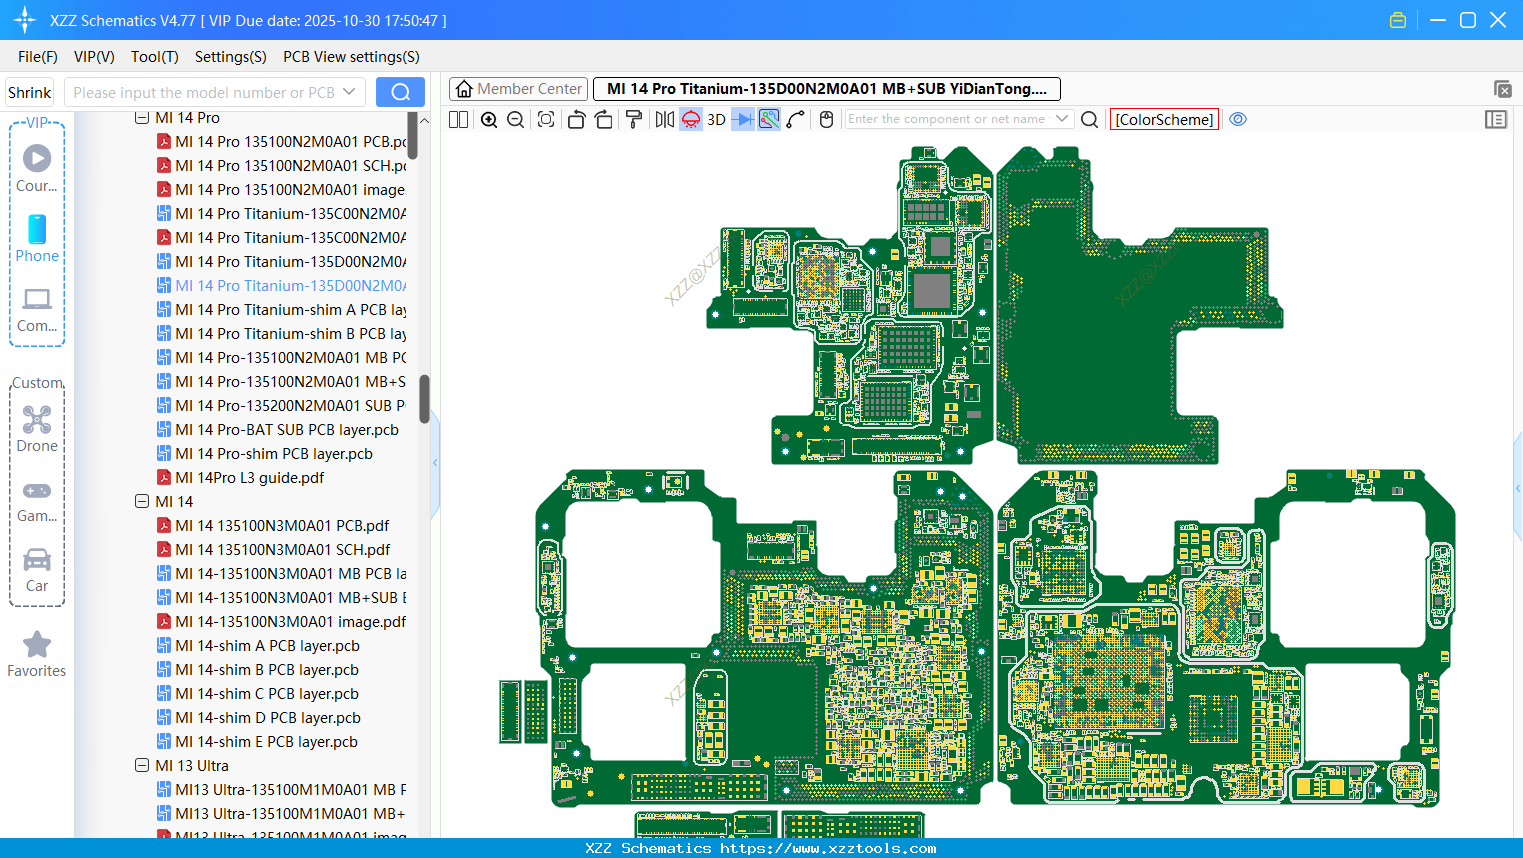
Task: Visit the www.xzztools.com link
Action: (828, 848)
